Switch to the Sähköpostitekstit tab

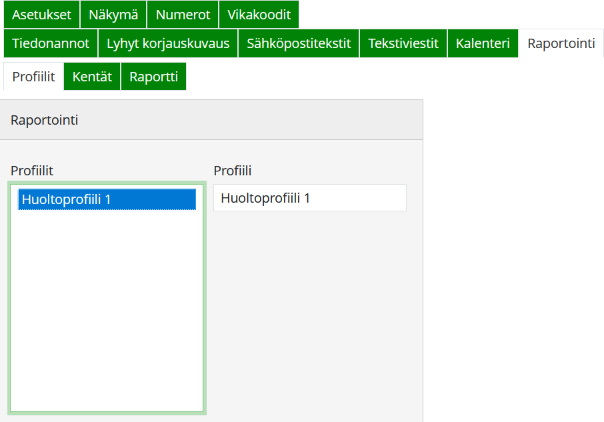tap(298, 43)
